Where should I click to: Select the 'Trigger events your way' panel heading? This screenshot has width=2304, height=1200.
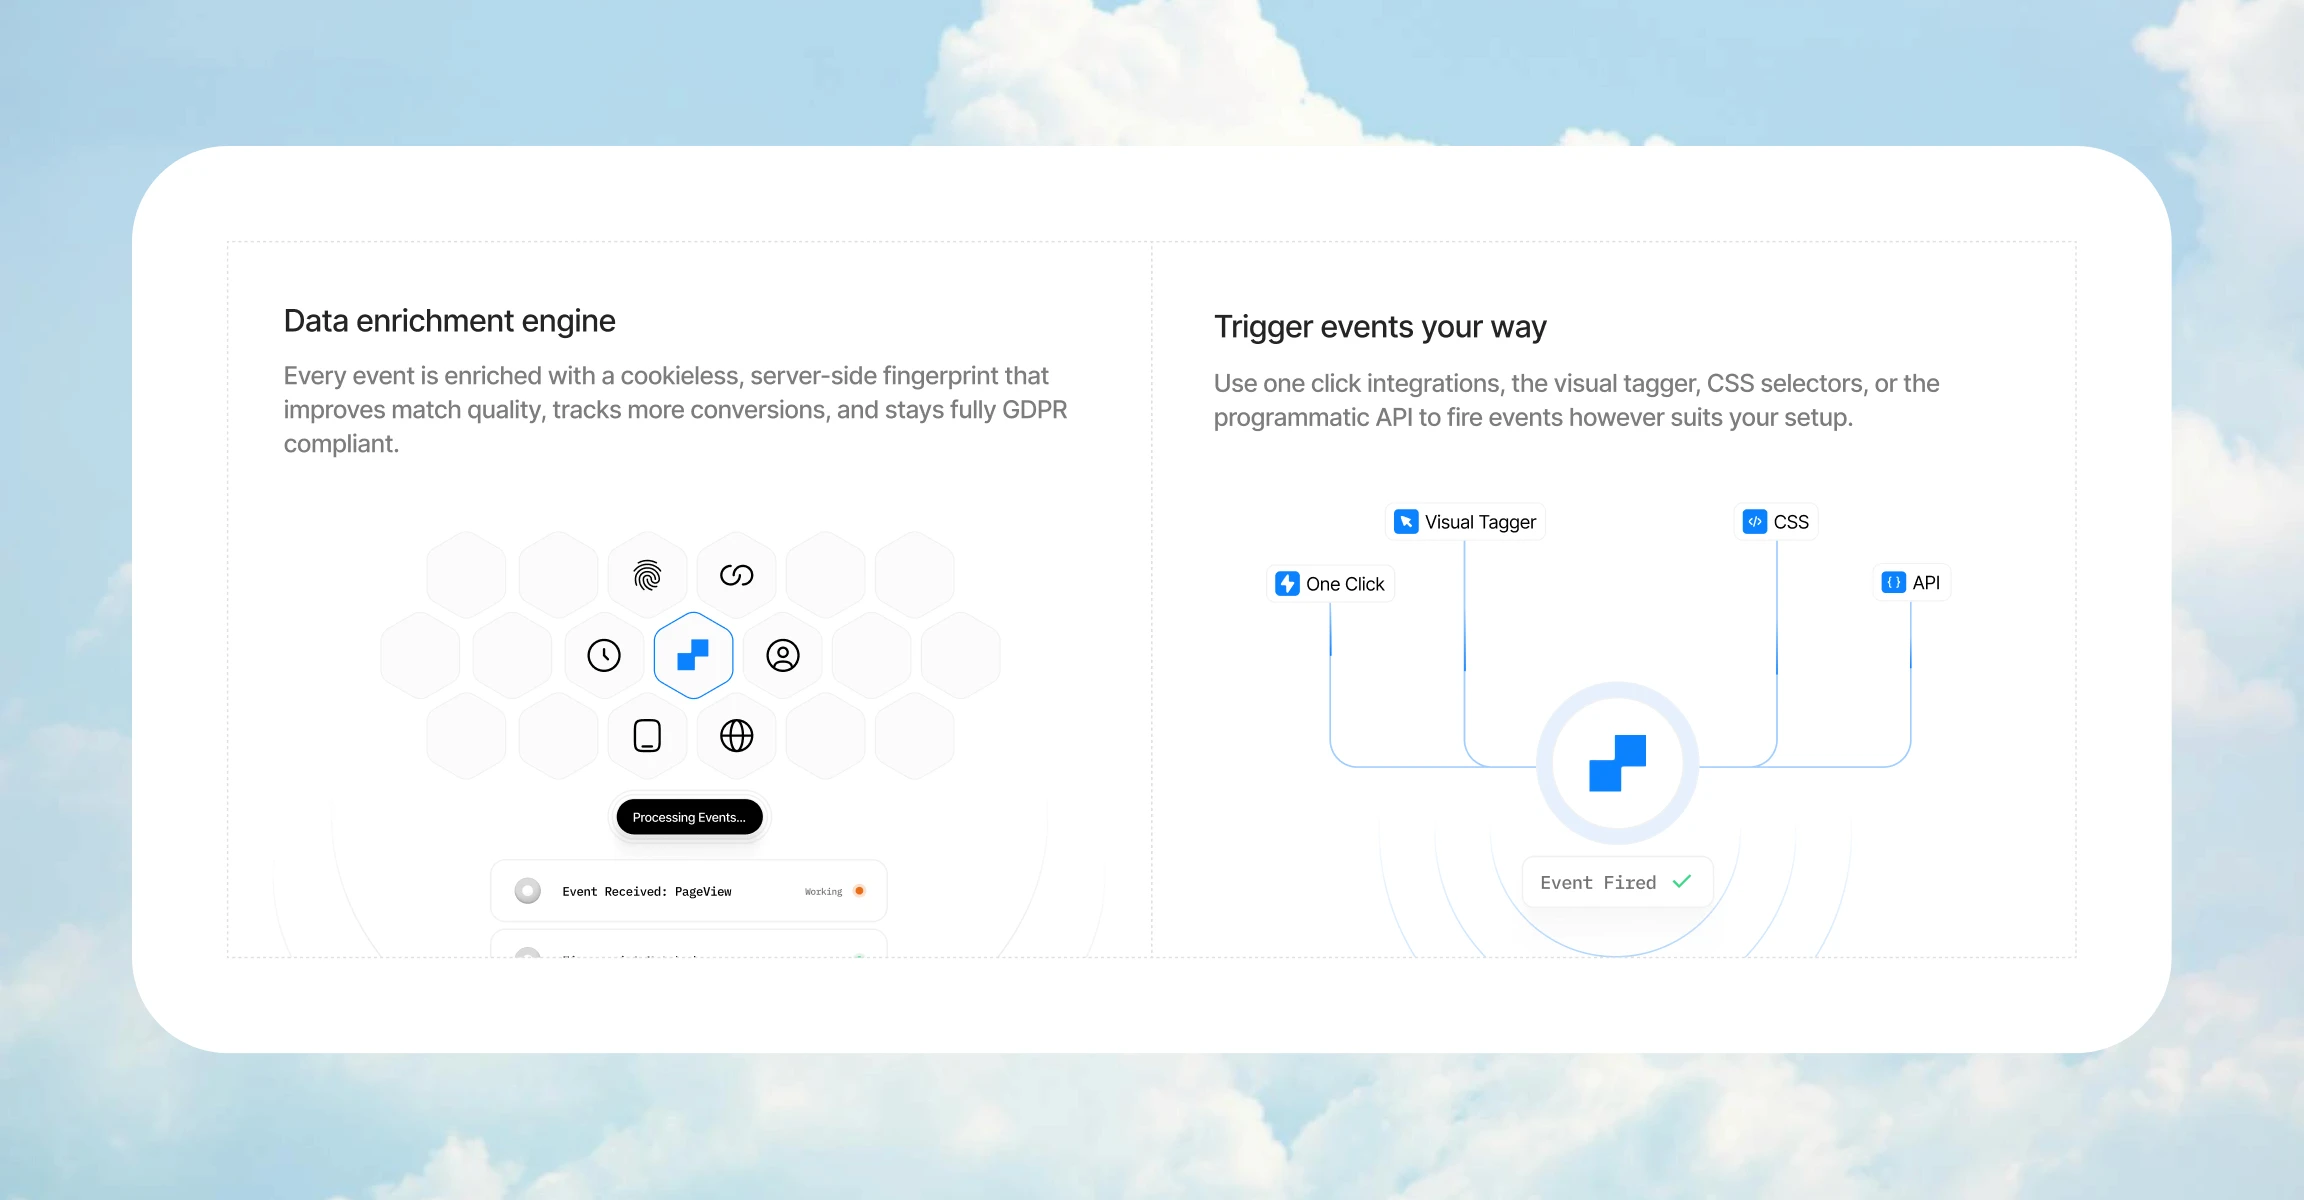pyautogui.click(x=1379, y=326)
